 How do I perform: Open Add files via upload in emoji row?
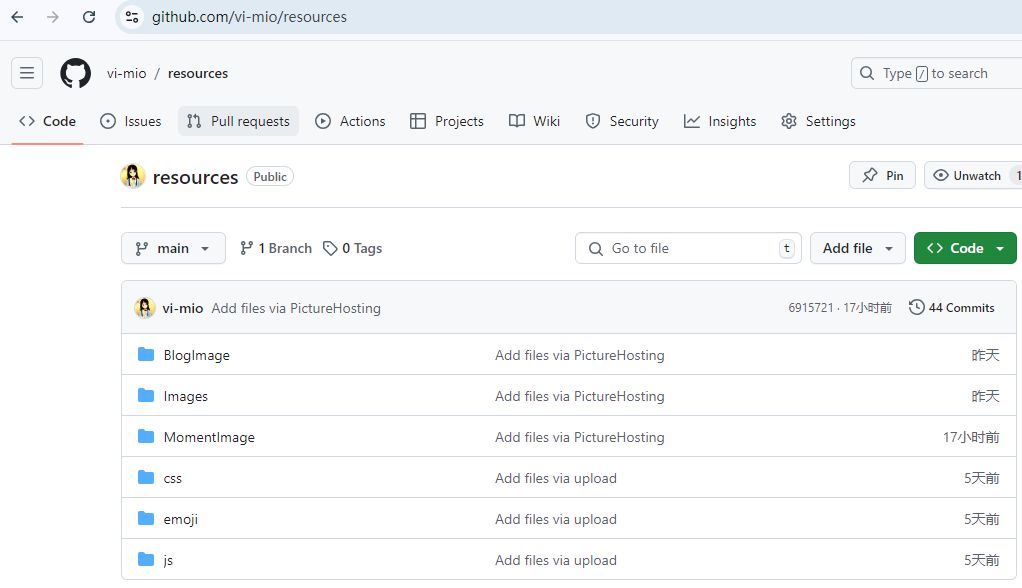tap(555, 520)
